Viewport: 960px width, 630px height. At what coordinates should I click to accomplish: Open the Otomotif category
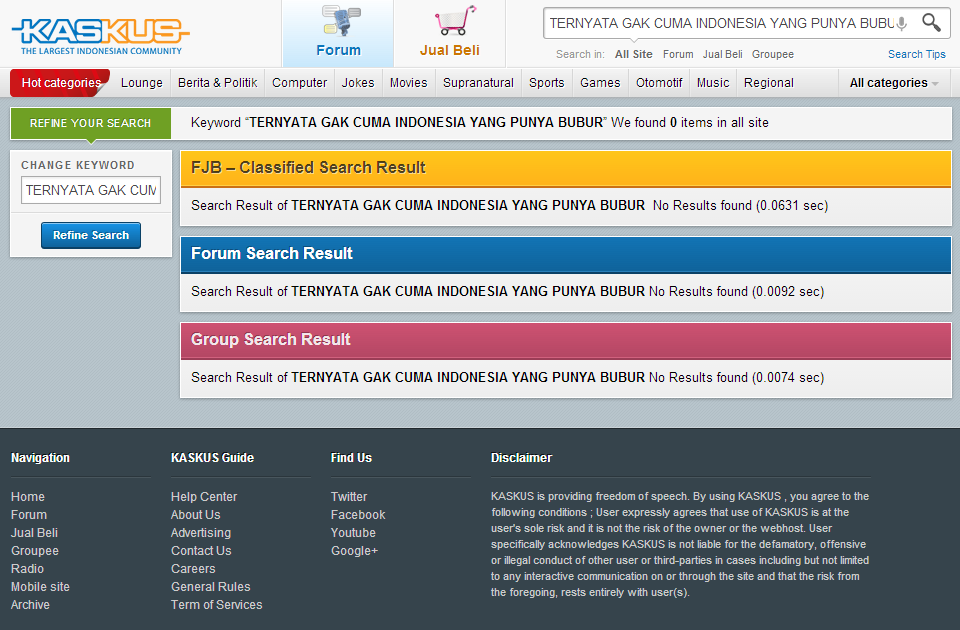(659, 83)
